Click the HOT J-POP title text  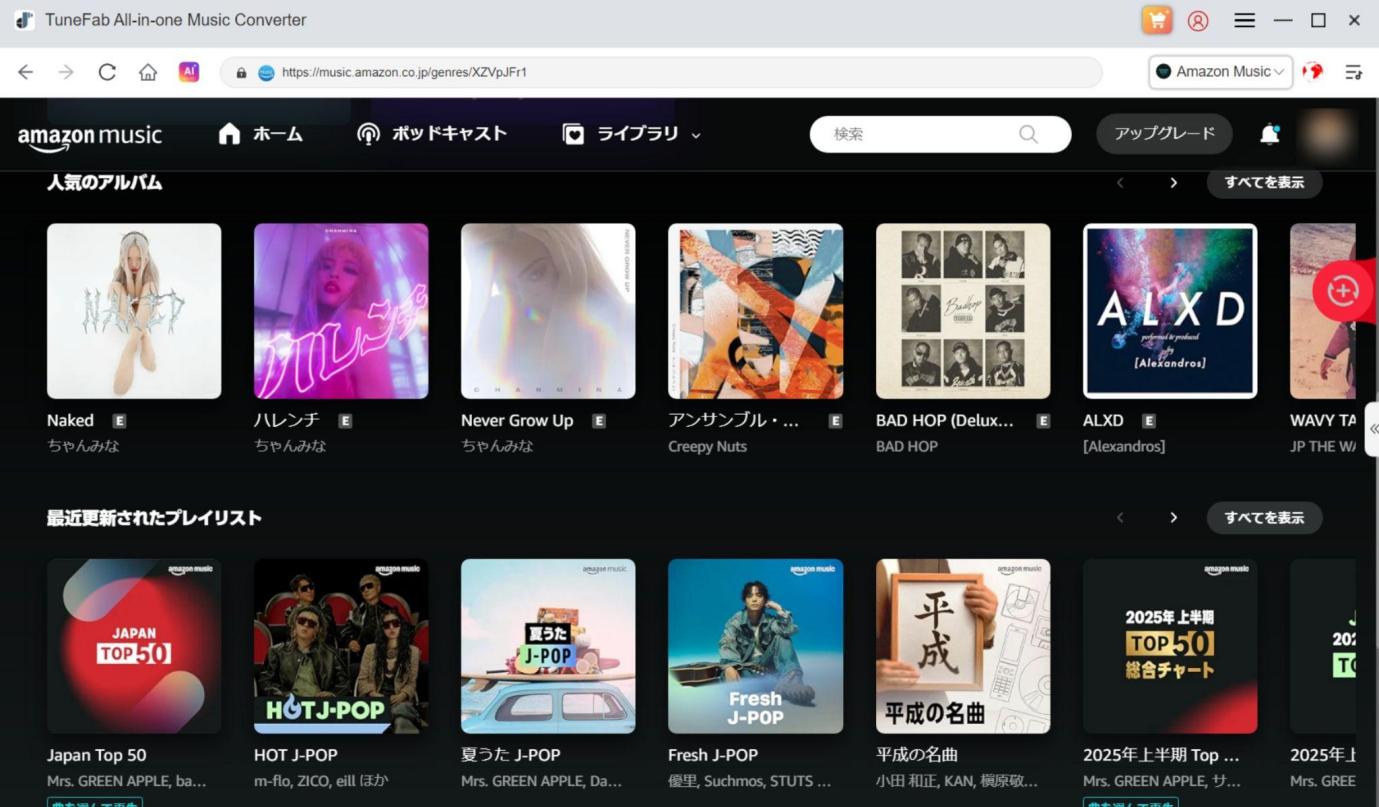click(x=296, y=755)
